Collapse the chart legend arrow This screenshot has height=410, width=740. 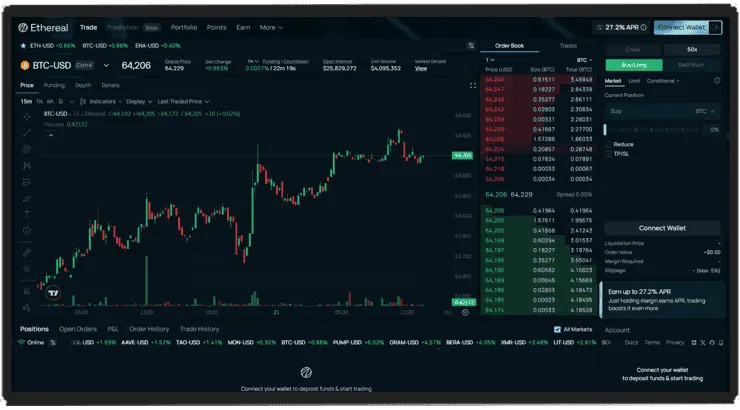50,135
